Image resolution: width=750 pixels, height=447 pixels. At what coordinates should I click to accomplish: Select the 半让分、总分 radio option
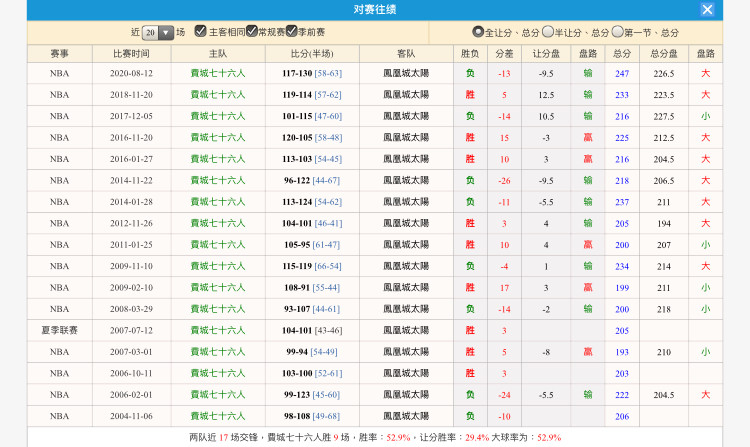pos(548,32)
